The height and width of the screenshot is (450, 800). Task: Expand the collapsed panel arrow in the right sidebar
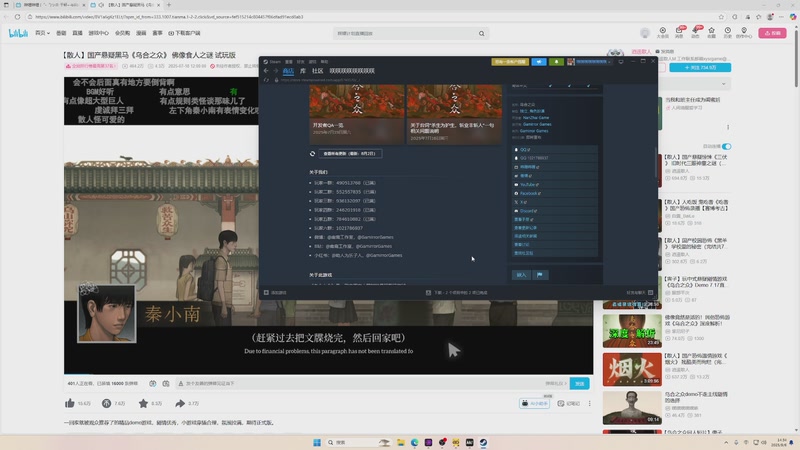coord(723,84)
